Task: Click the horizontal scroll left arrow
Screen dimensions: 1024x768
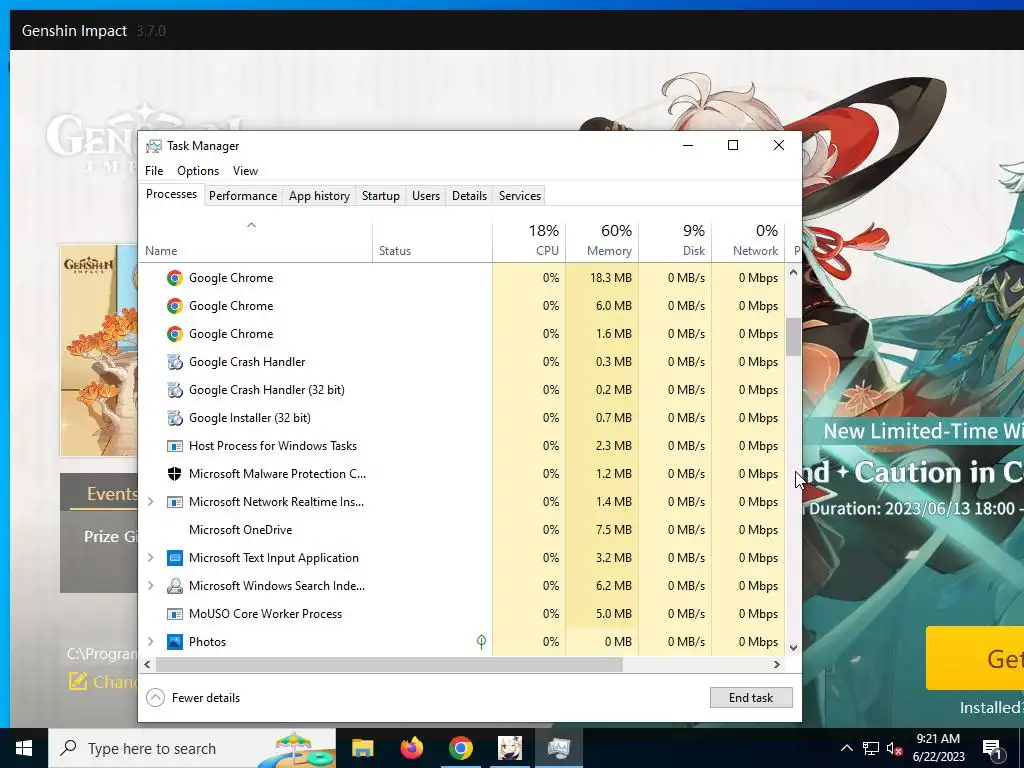Action: 148,665
